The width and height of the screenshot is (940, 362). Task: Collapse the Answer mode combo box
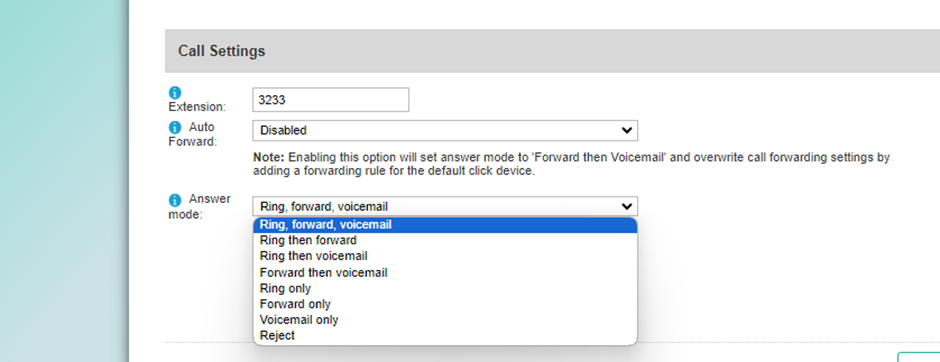445,206
